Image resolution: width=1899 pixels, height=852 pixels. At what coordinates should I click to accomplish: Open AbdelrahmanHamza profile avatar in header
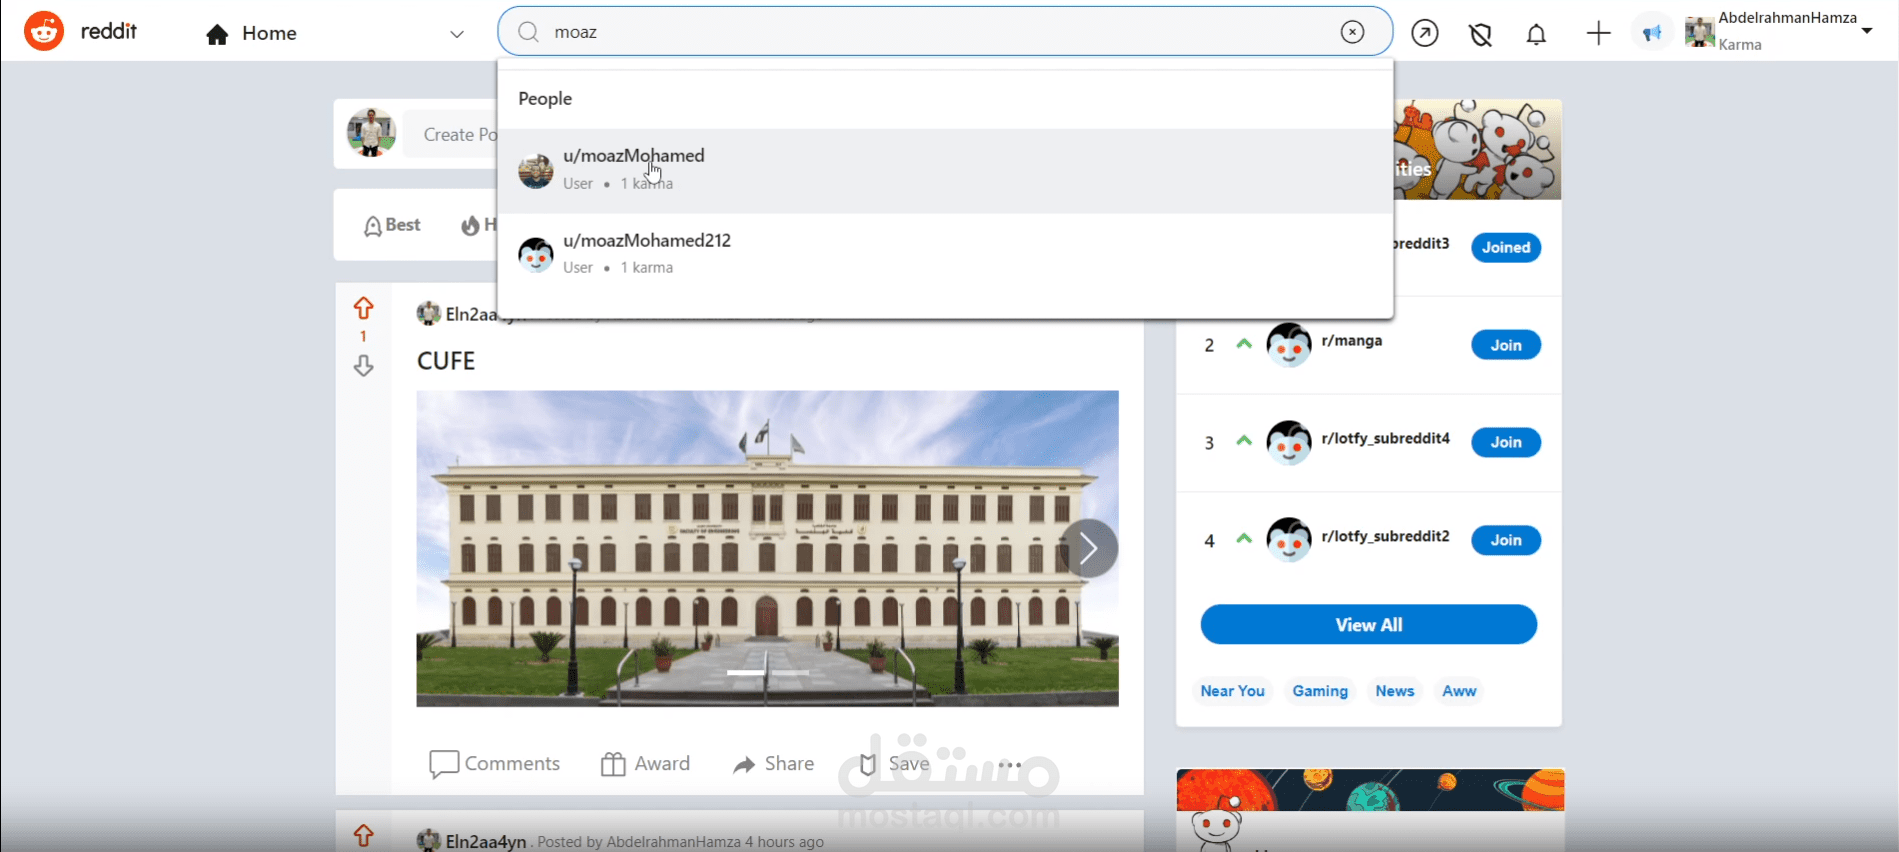click(x=1700, y=32)
